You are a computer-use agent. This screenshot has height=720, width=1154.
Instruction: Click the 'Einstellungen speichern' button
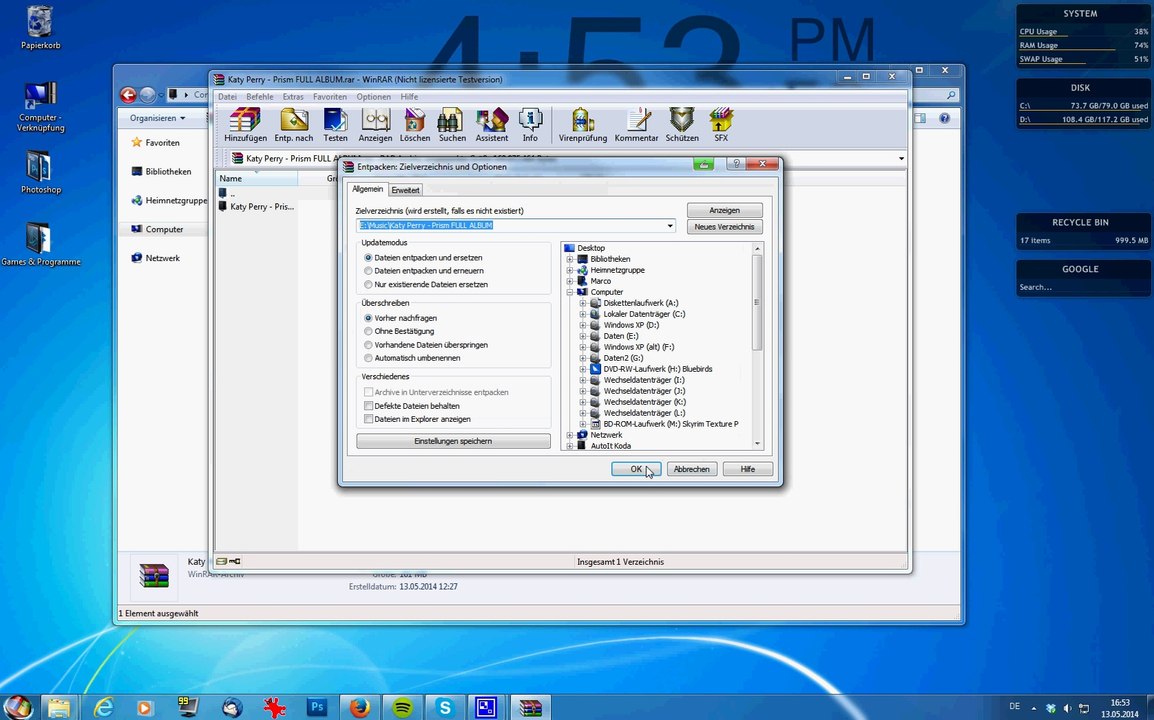click(453, 441)
